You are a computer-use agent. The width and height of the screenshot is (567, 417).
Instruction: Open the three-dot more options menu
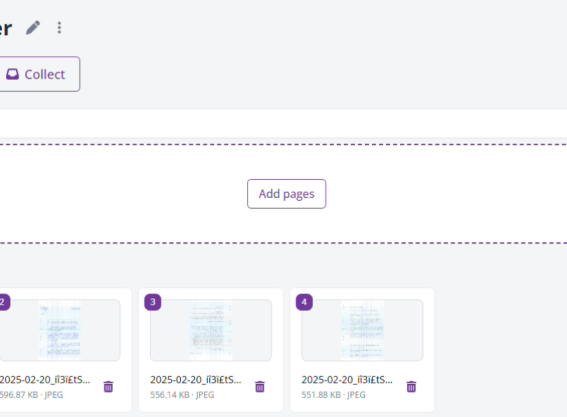[59, 28]
